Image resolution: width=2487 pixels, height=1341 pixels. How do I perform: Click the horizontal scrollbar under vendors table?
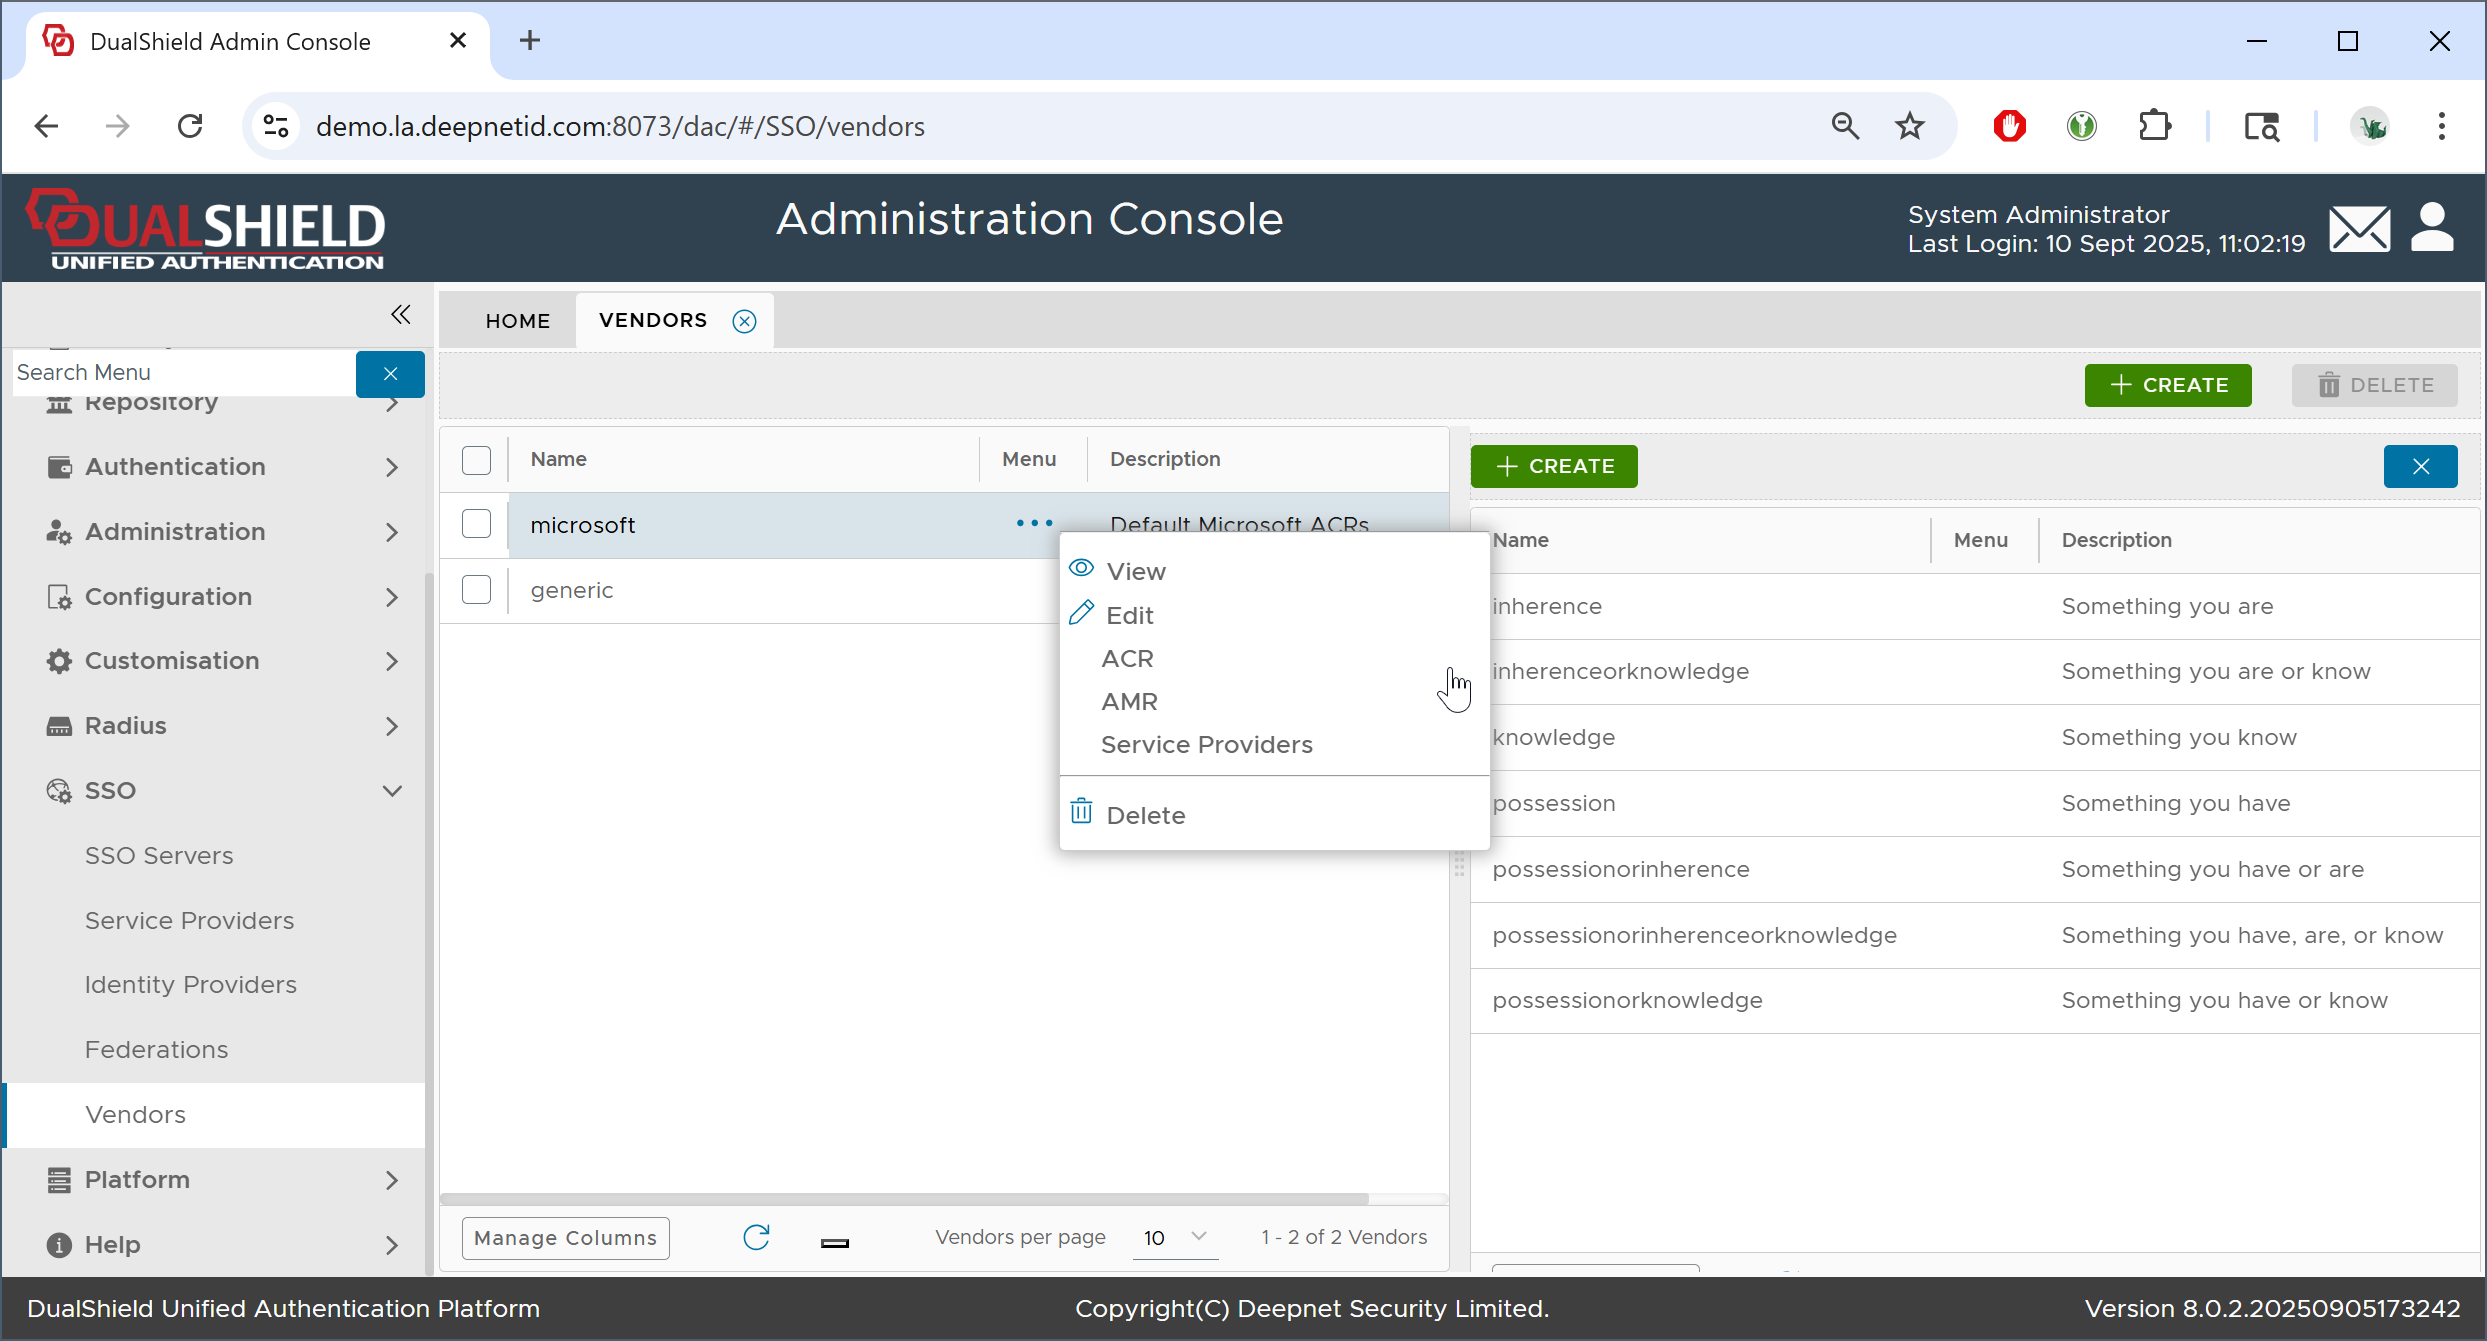(903, 1198)
